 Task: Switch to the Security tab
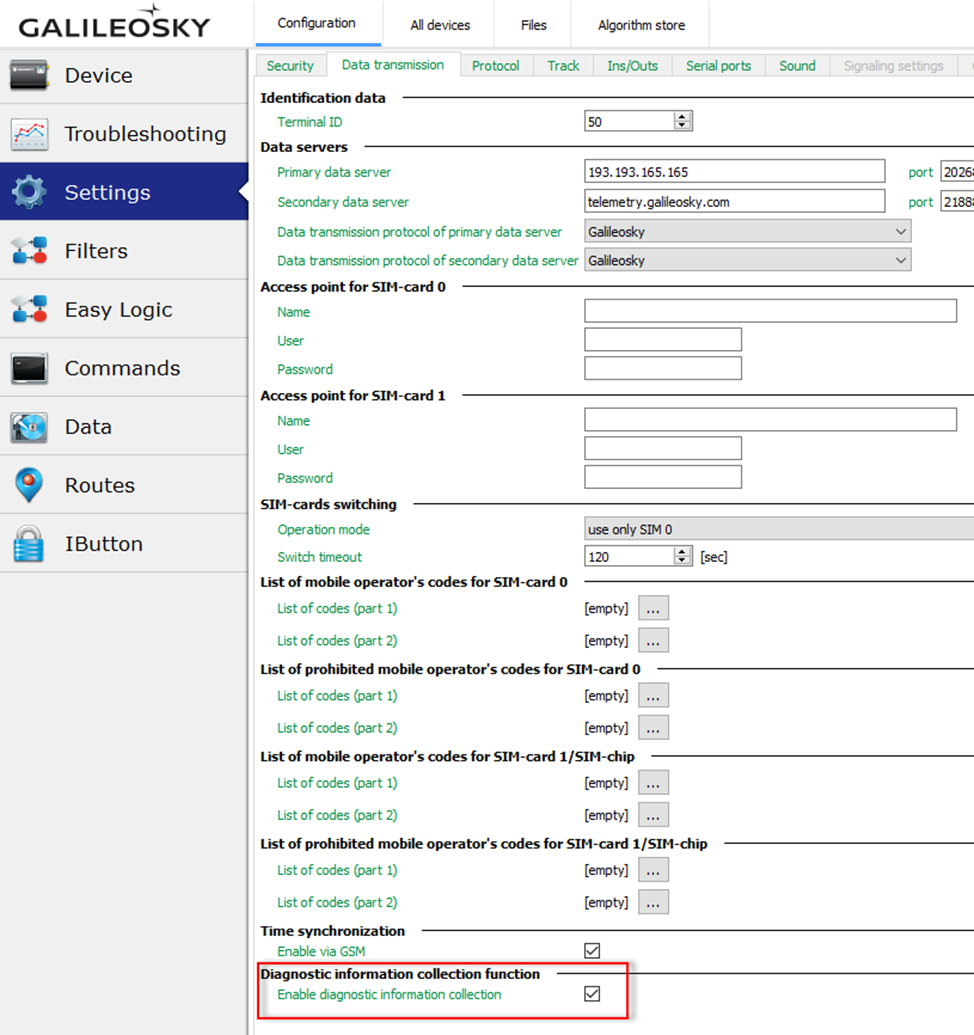pyautogui.click(x=290, y=65)
